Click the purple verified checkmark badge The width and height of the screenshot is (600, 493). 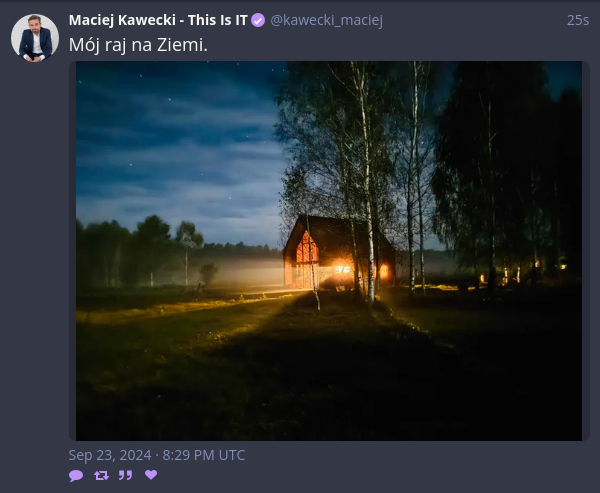click(258, 20)
